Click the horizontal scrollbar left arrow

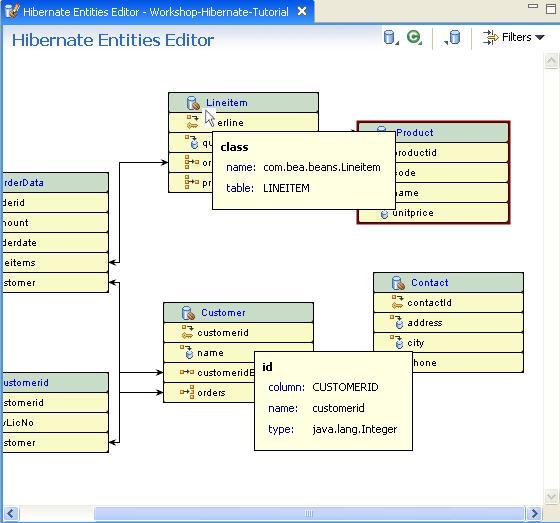[x=10, y=514]
